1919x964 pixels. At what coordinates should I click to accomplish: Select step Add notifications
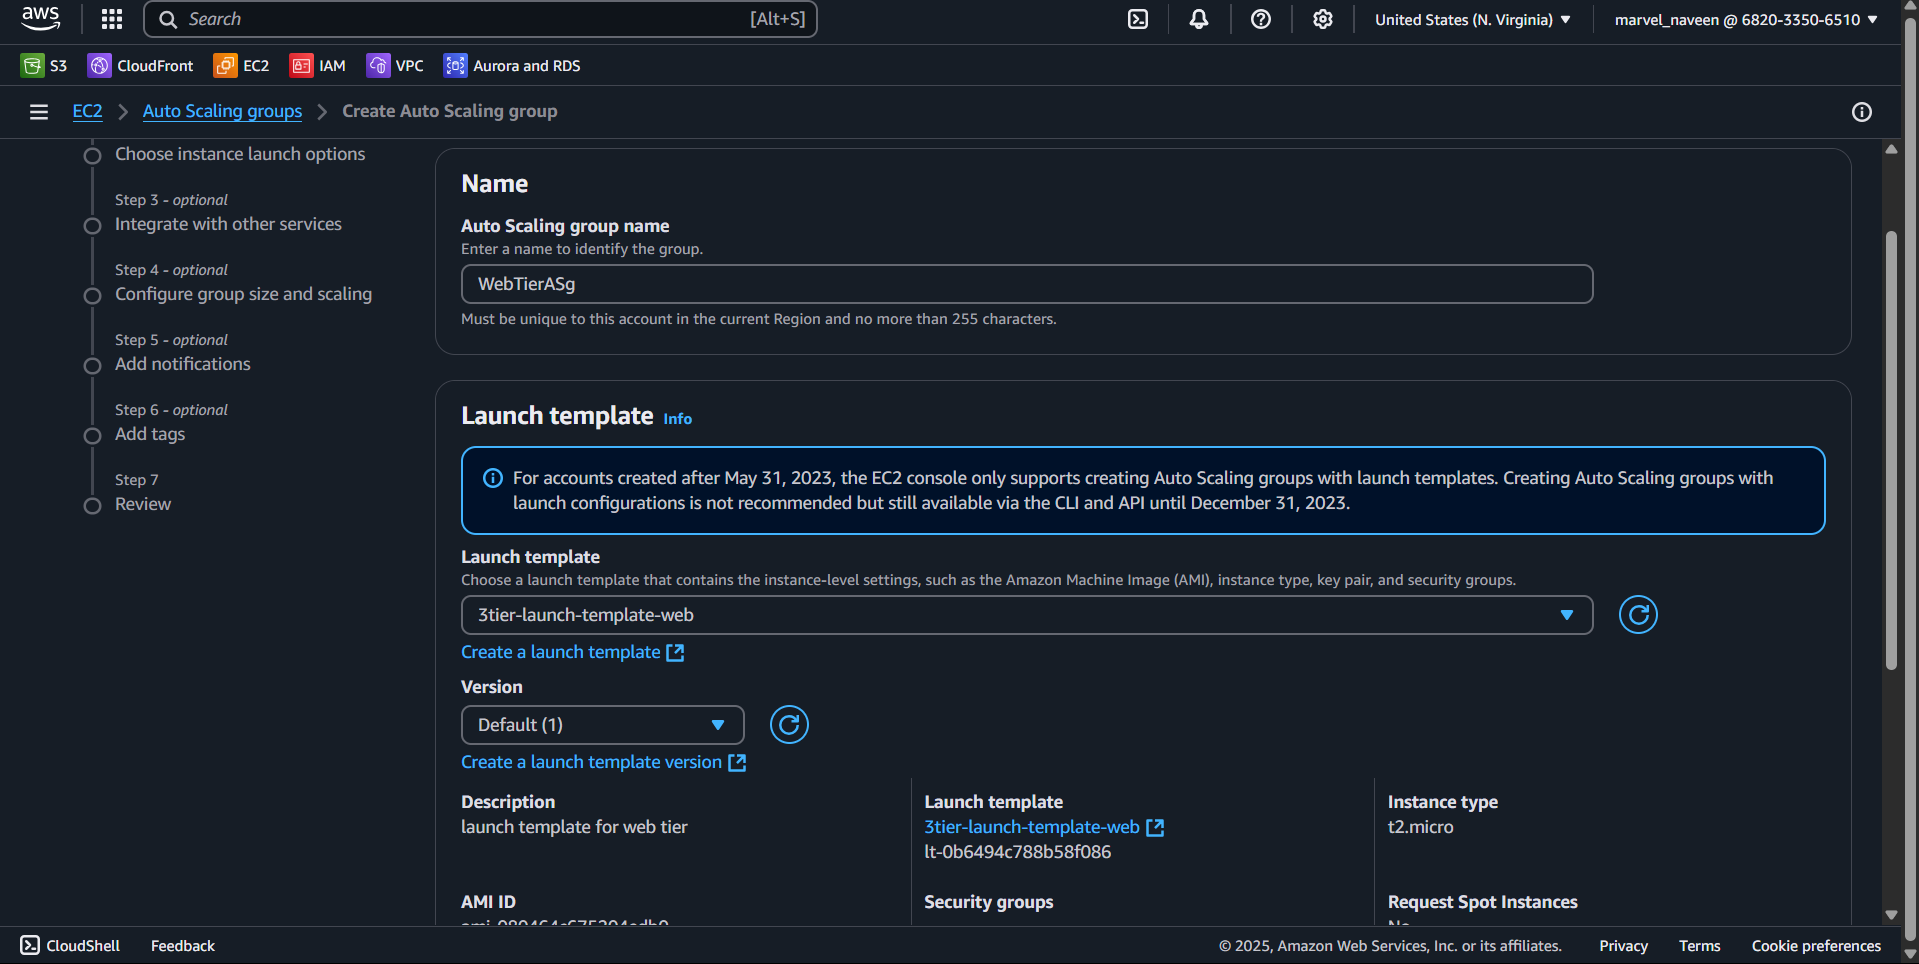click(183, 364)
